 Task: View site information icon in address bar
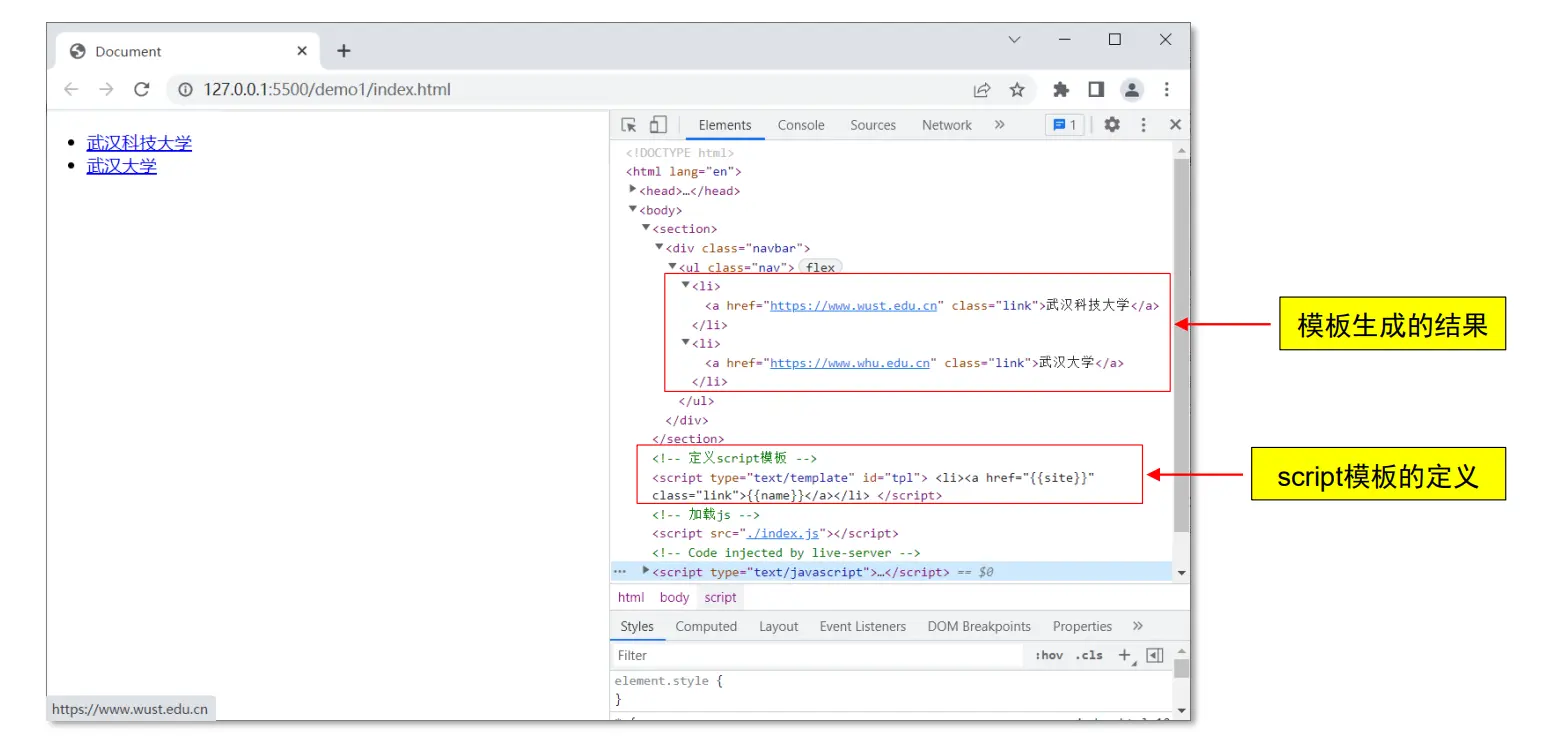point(185,90)
